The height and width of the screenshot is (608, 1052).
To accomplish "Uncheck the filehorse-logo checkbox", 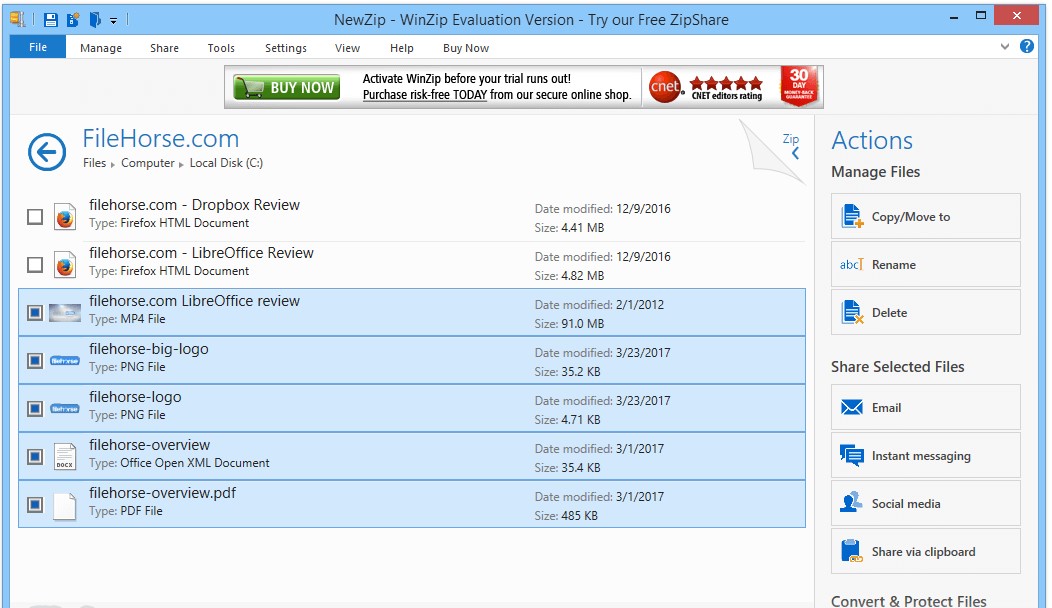I will pyautogui.click(x=35, y=409).
